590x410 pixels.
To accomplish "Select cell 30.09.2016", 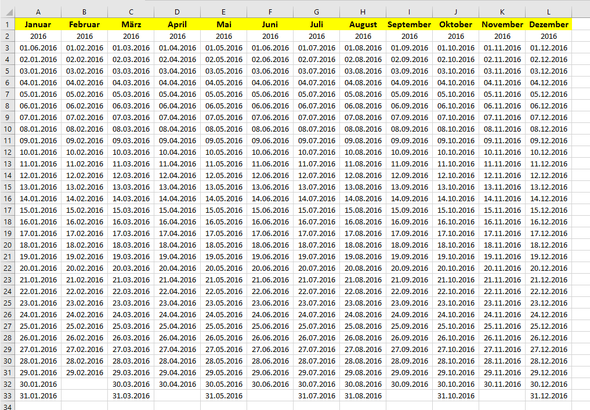I will click(x=409, y=384).
